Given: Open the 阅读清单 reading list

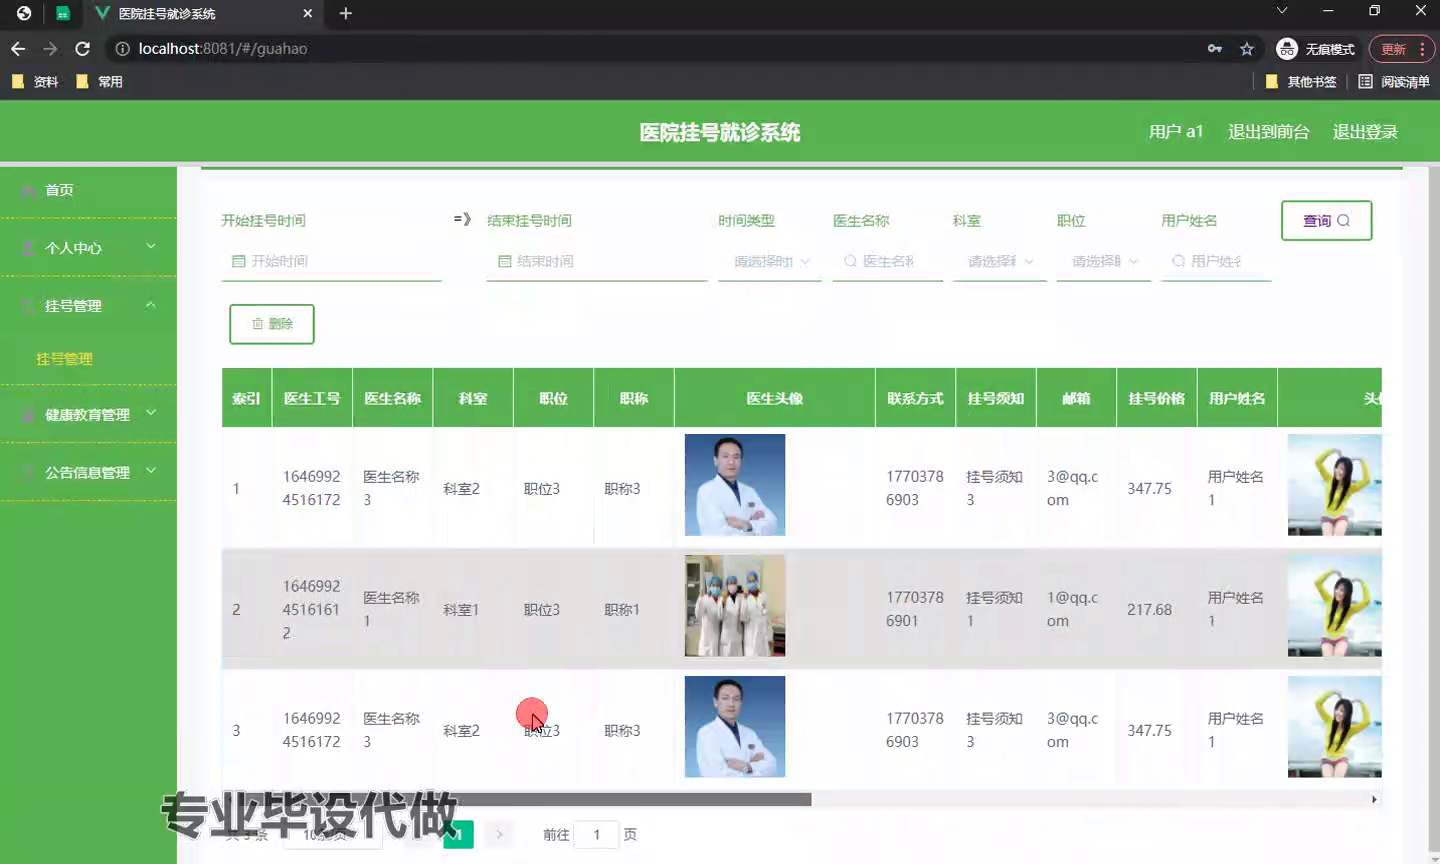Looking at the screenshot, I should click(1394, 82).
